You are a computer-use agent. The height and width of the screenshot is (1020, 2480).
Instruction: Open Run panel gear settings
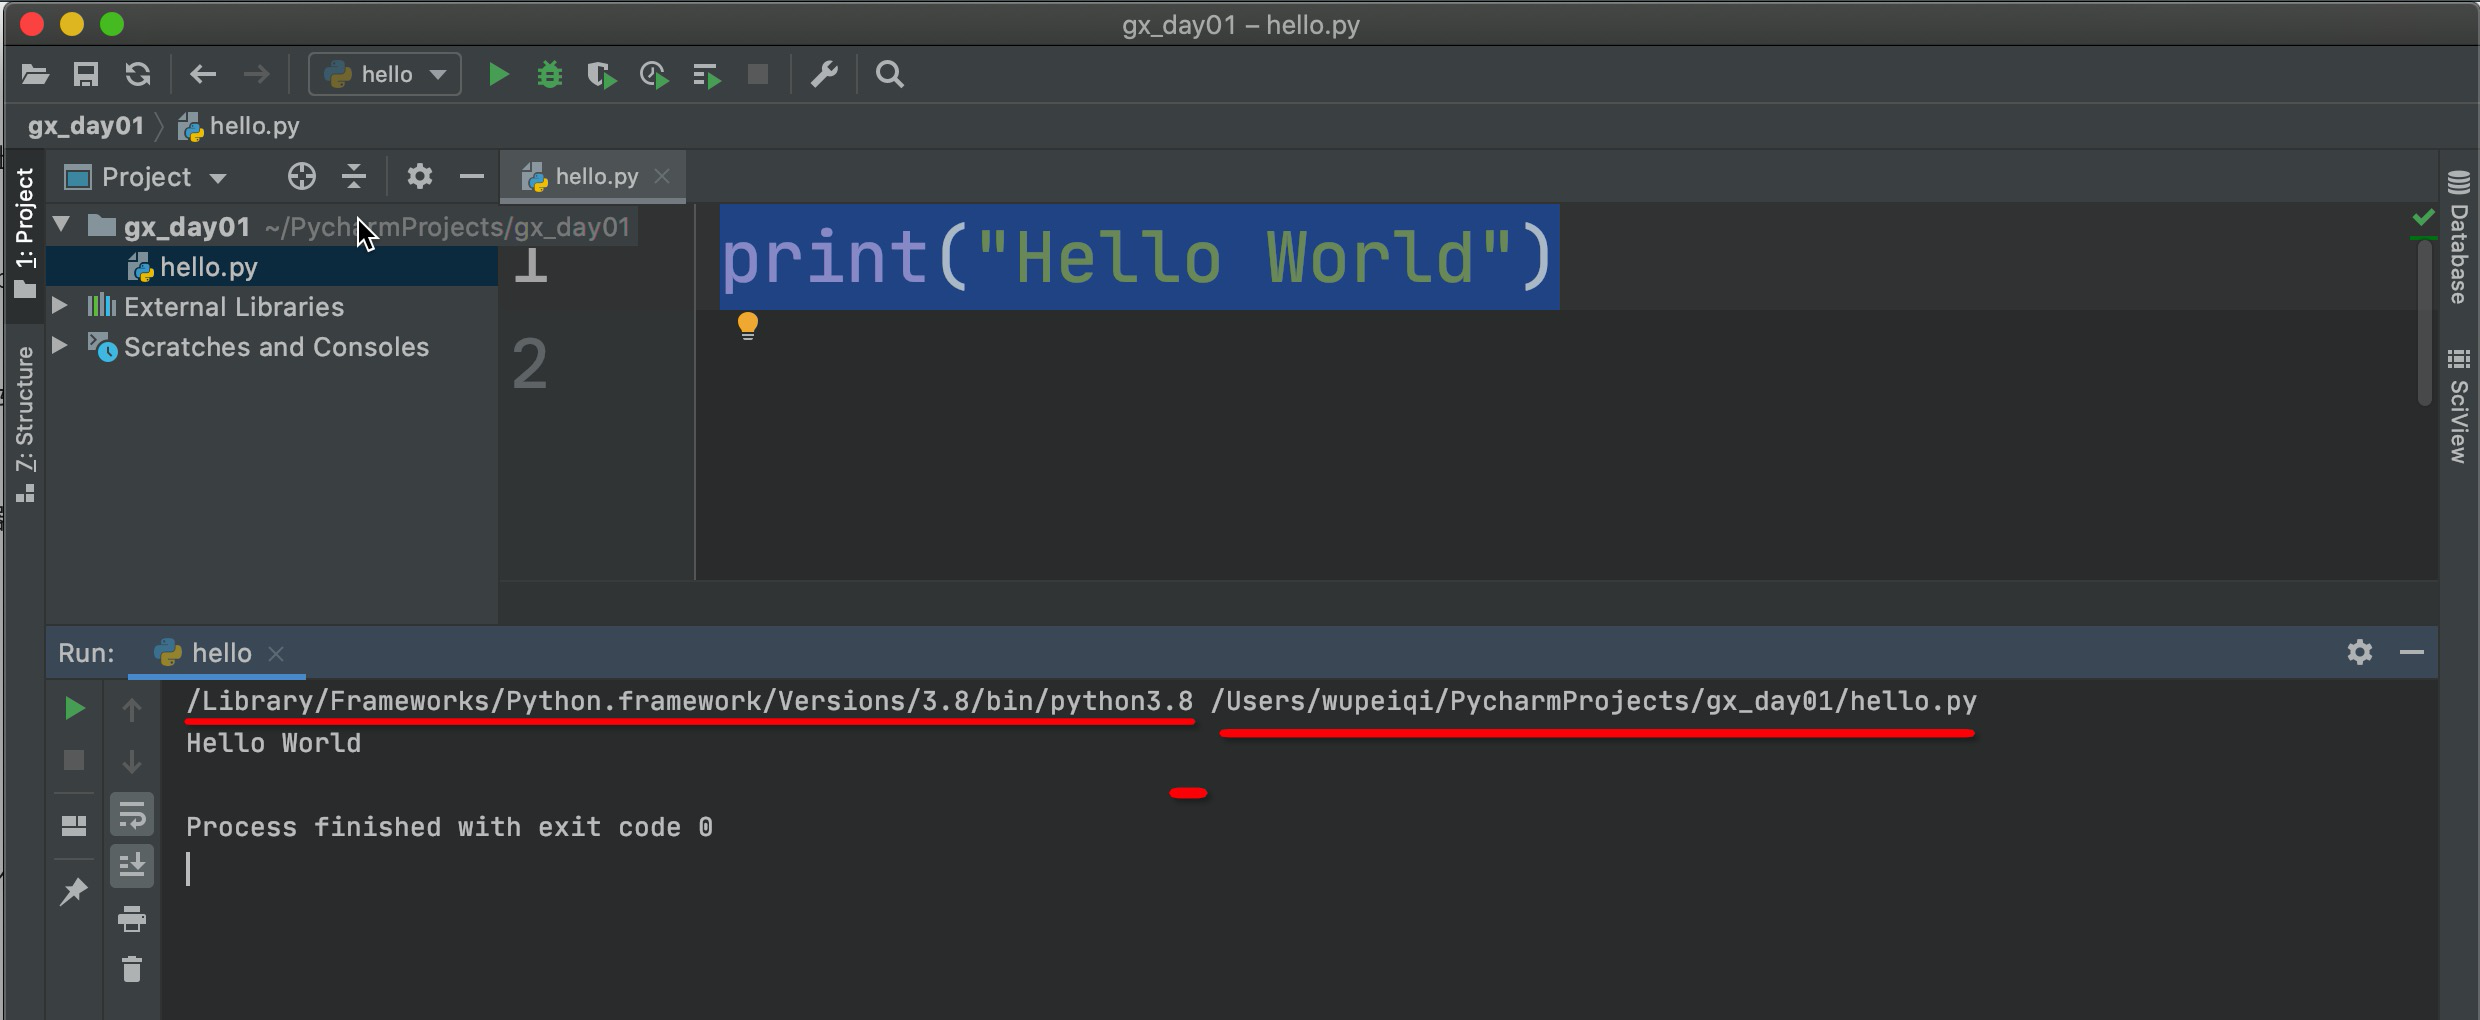2360,652
